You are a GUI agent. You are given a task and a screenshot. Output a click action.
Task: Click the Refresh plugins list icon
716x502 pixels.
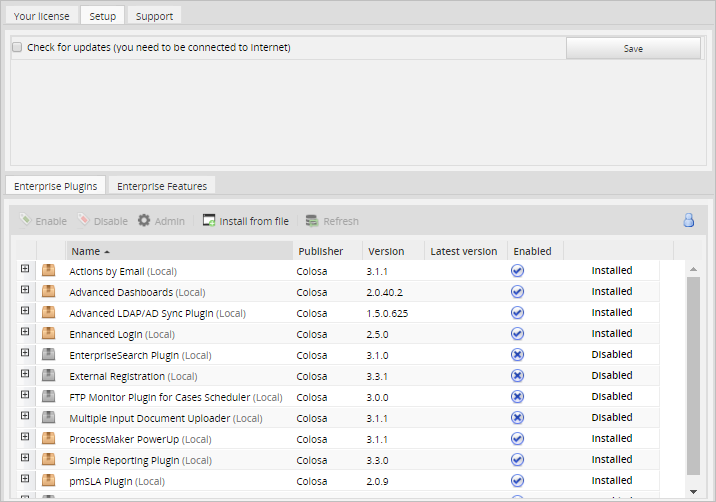click(x=312, y=221)
